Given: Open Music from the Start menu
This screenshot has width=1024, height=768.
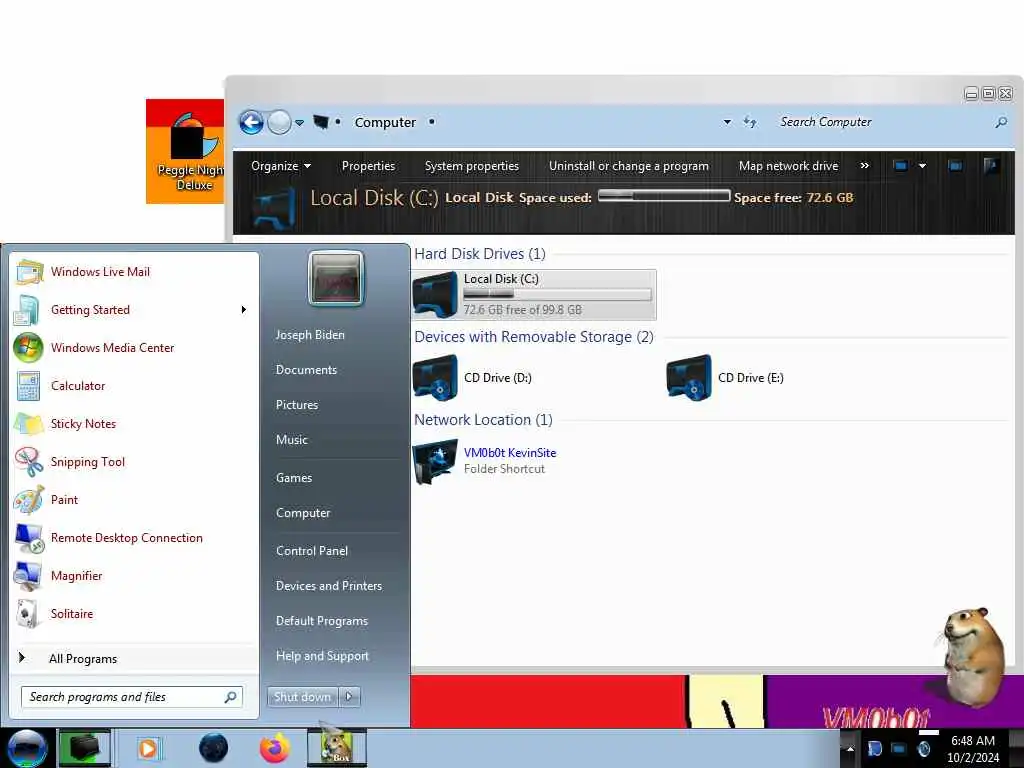Looking at the screenshot, I should [x=292, y=440].
